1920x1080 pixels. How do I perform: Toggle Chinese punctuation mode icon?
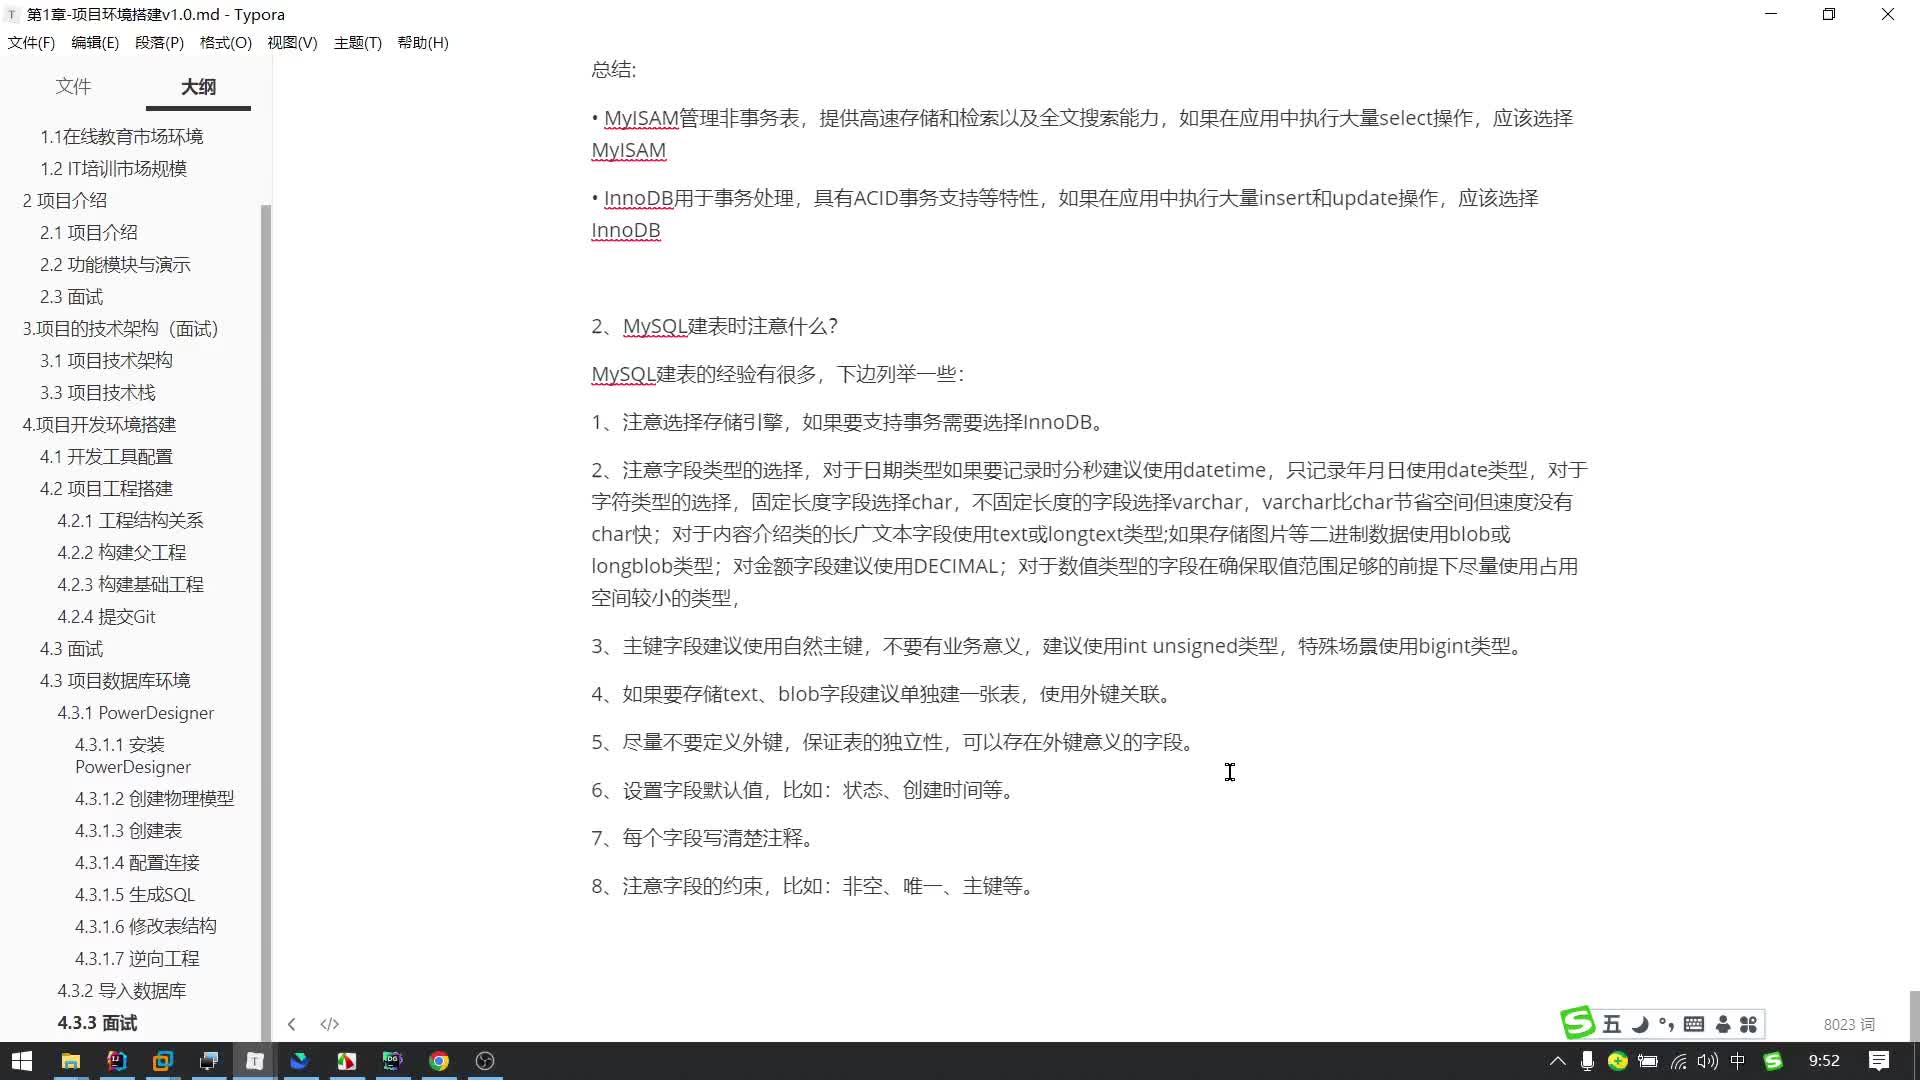click(x=1666, y=1024)
